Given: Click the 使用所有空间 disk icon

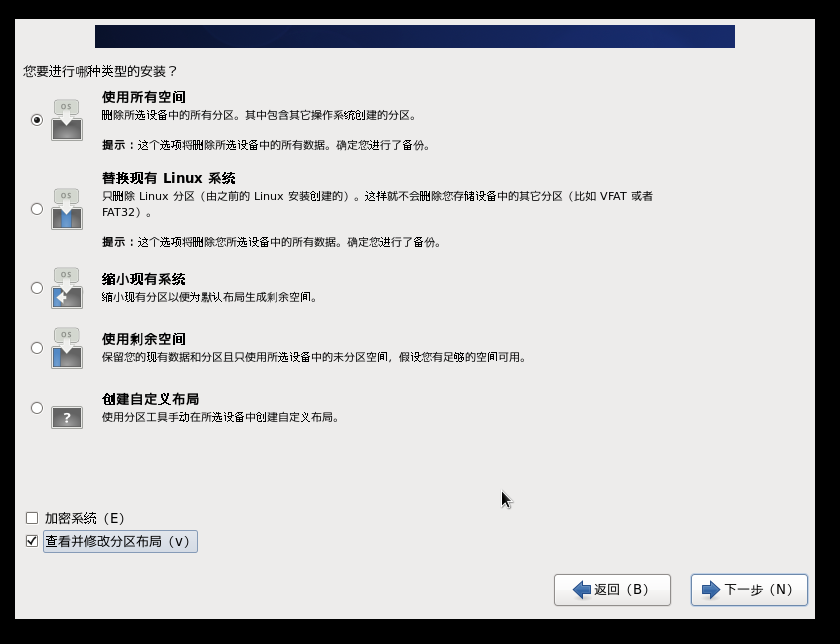Looking at the screenshot, I should click(67, 120).
